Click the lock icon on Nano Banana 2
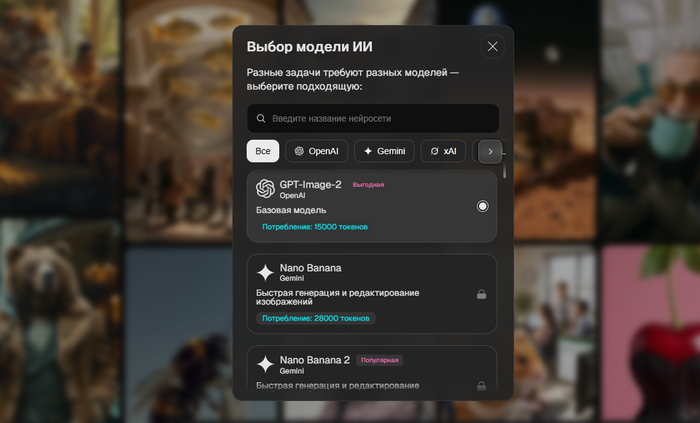This screenshot has width=700, height=423. point(481,386)
